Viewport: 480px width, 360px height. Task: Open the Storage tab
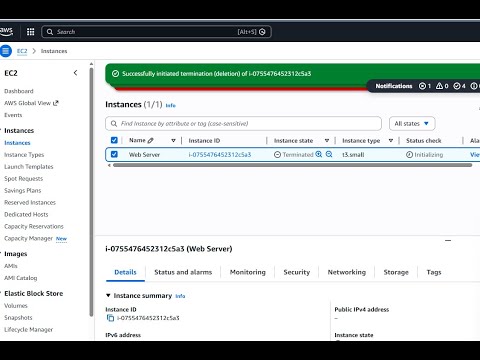click(x=396, y=272)
